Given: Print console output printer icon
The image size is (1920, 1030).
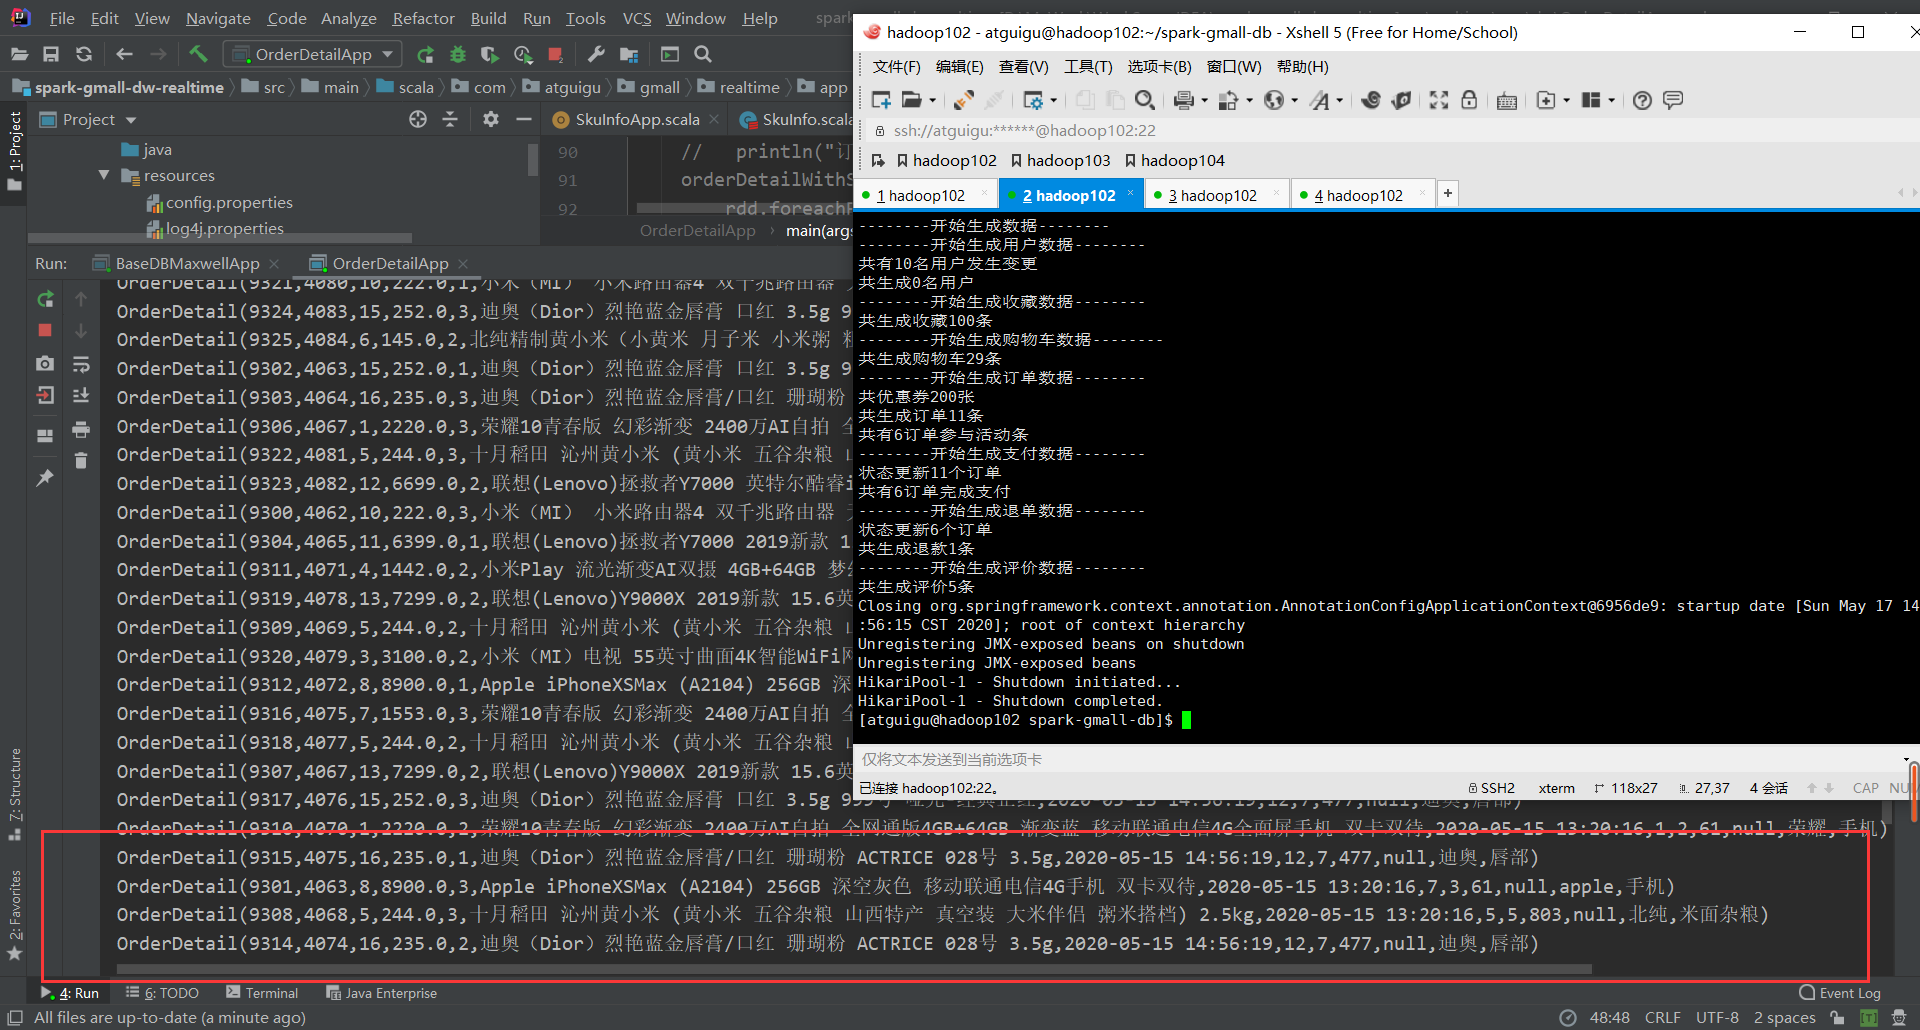Looking at the screenshot, I should pyautogui.click(x=81, y=429).
